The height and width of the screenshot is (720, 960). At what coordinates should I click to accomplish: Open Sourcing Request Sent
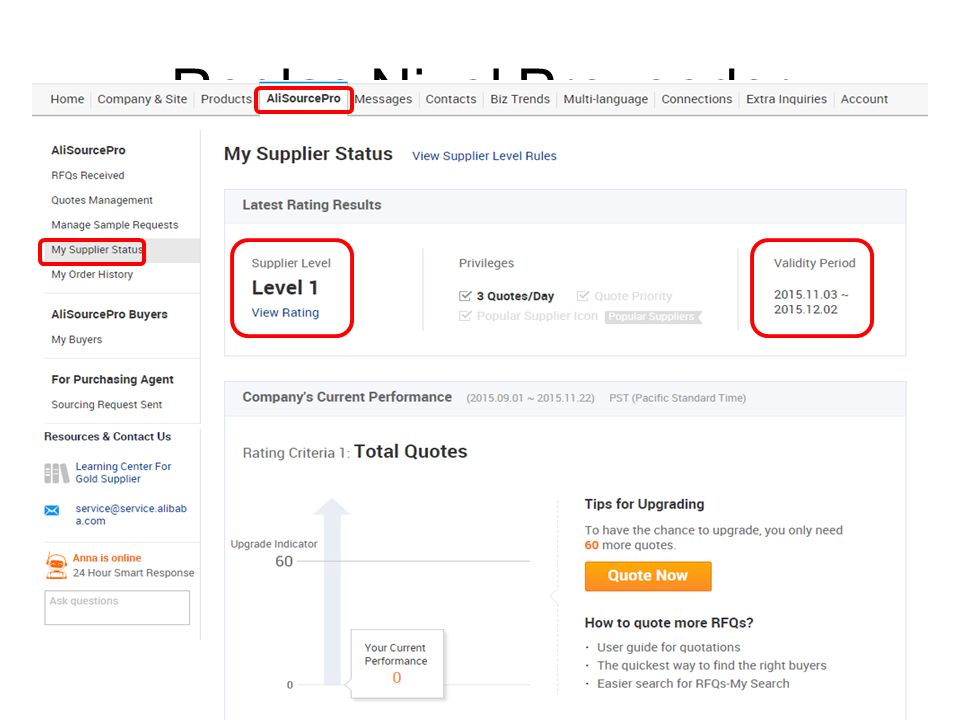107,405
